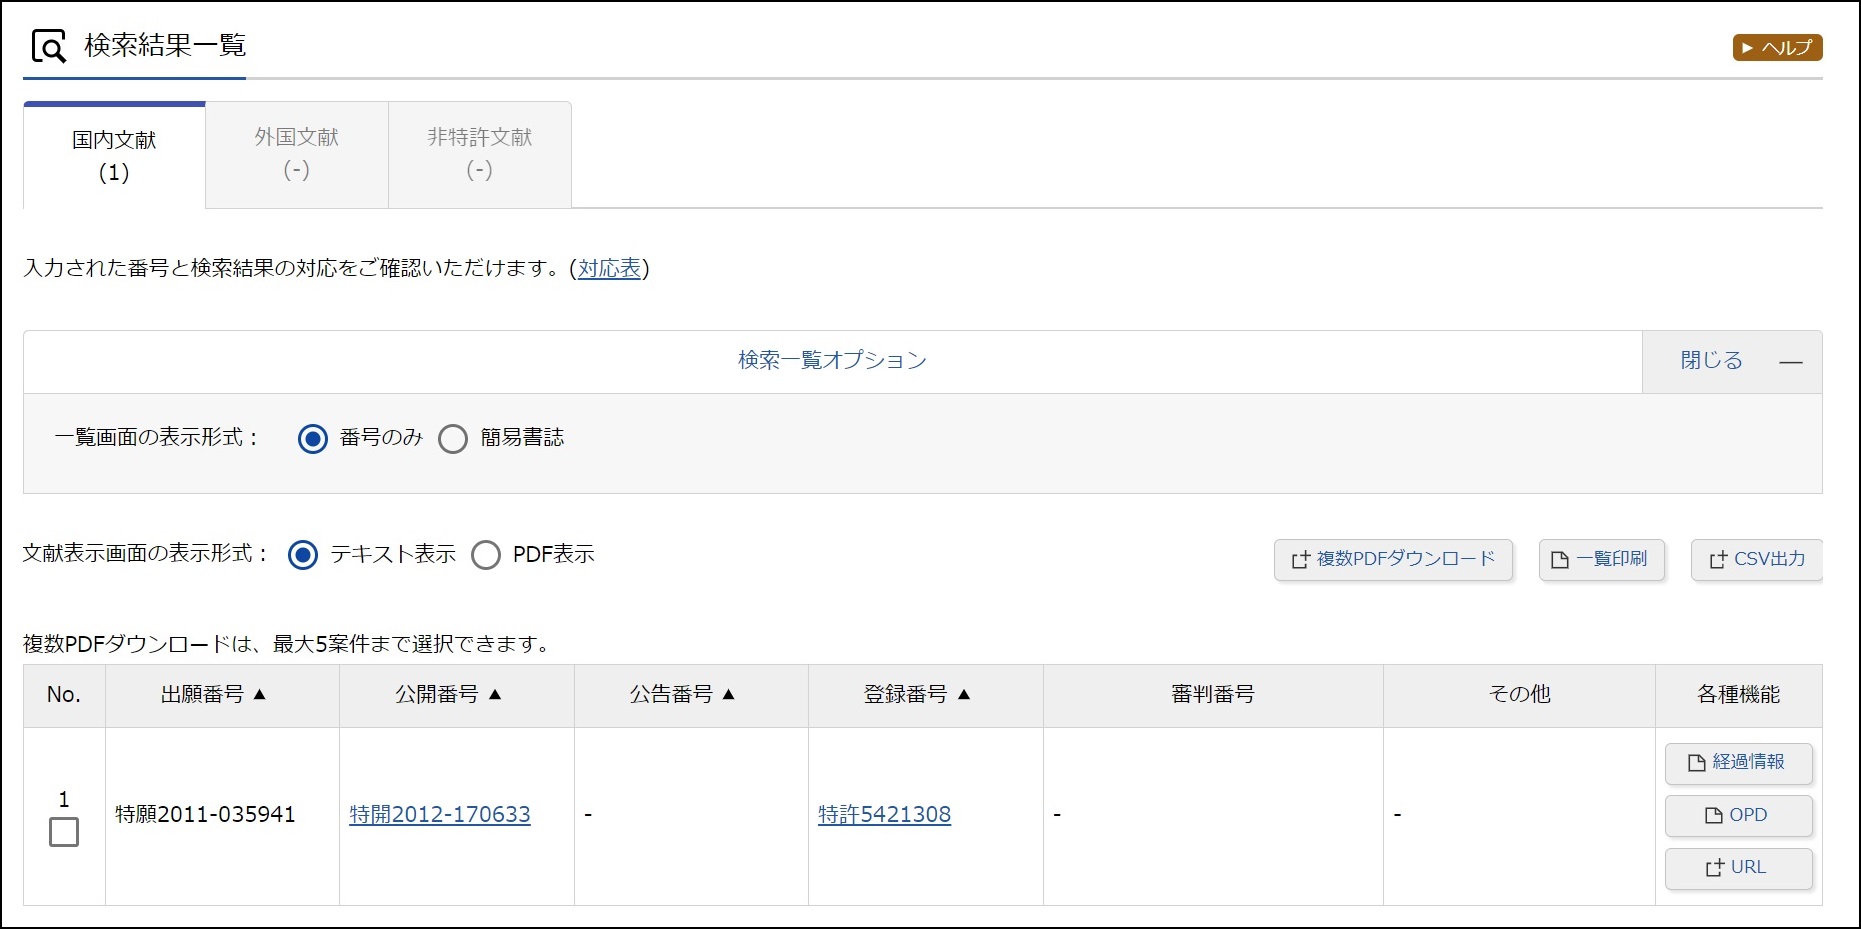
Task: Click 複数PDFダウンロード button
Action: [x=1393, y=560]
